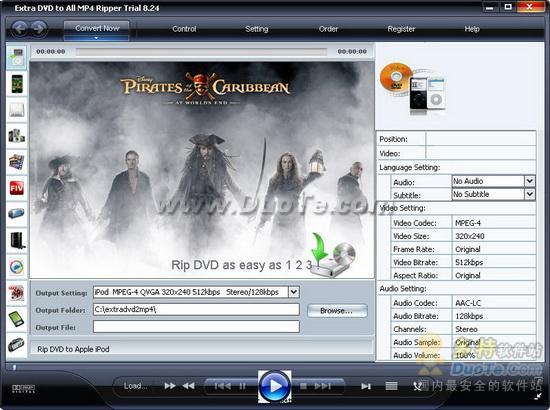Minimize the Extra DVD Ripper window
This screenshot has height=410, width=550.
tap(490, 7)
